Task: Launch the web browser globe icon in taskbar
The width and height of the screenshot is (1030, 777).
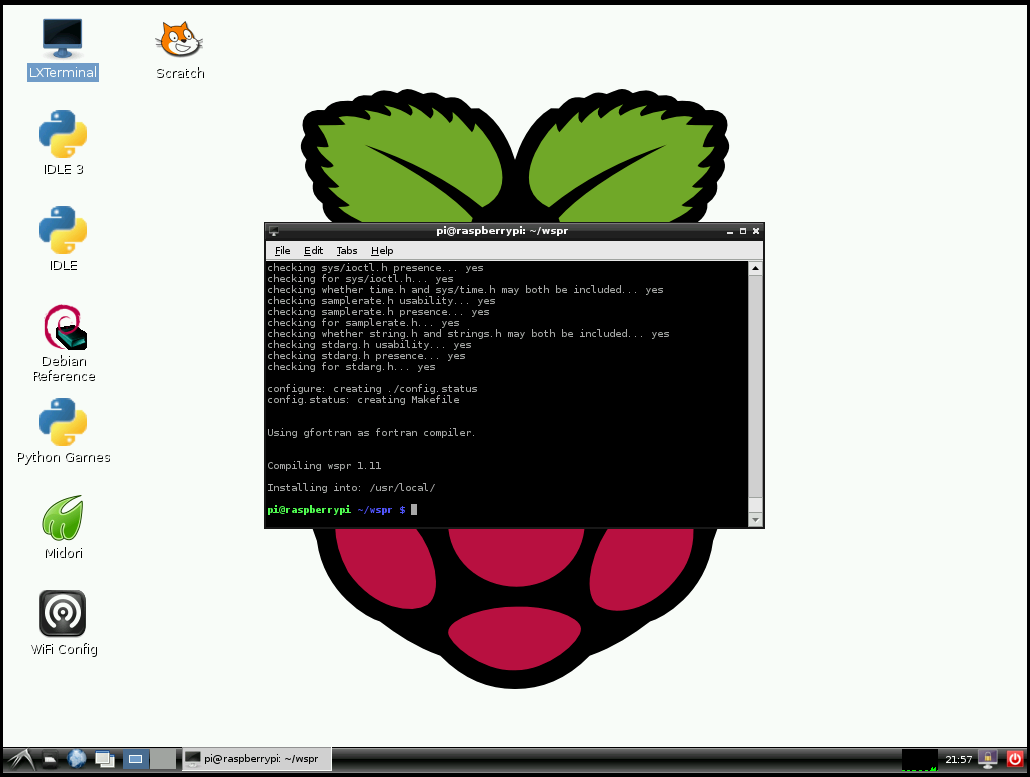Action: point(77,759)
